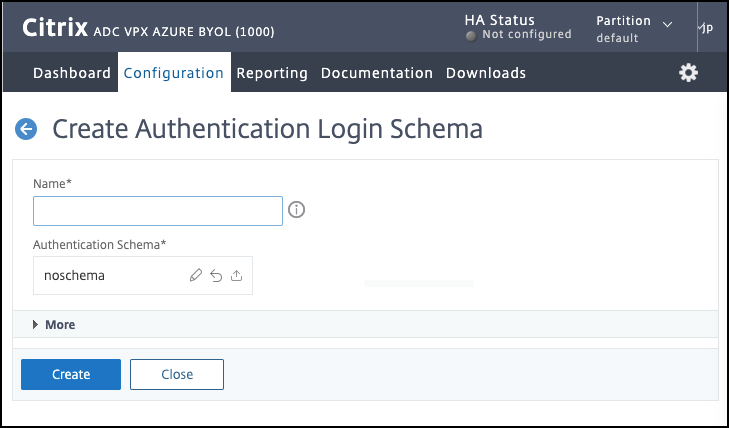Expand the More section
Image resolution: width=729 pixels, height=428 pixels.
pyautogui.click(x=55, y=325)
